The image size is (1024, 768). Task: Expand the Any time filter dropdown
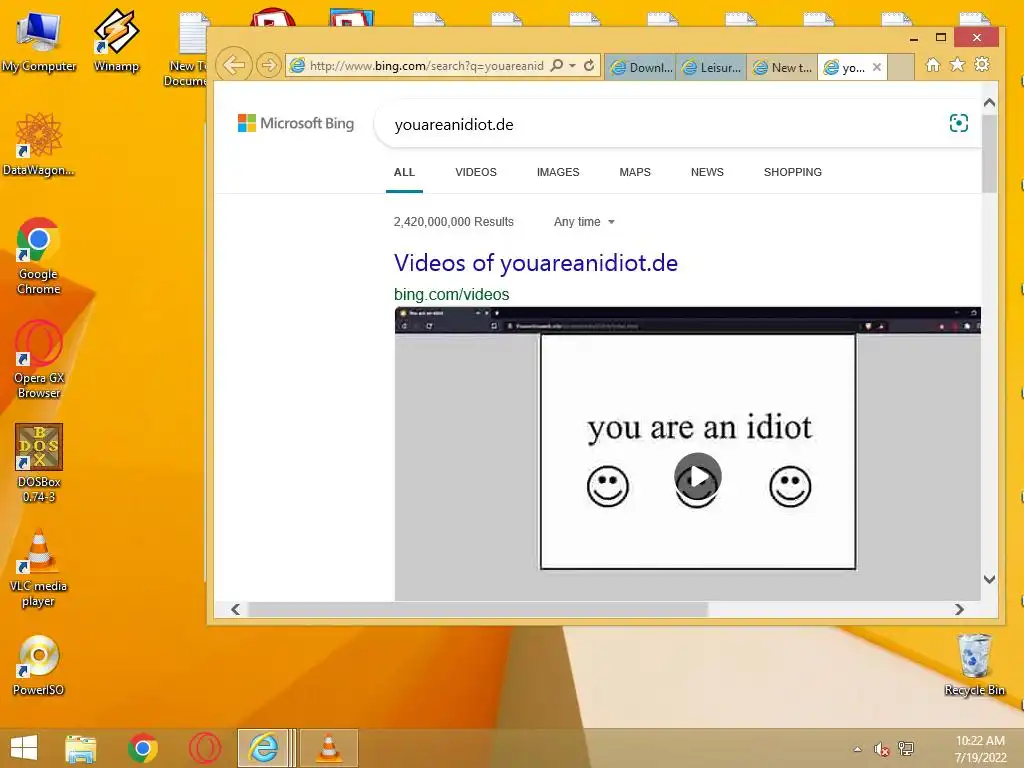tap(584, 222)
